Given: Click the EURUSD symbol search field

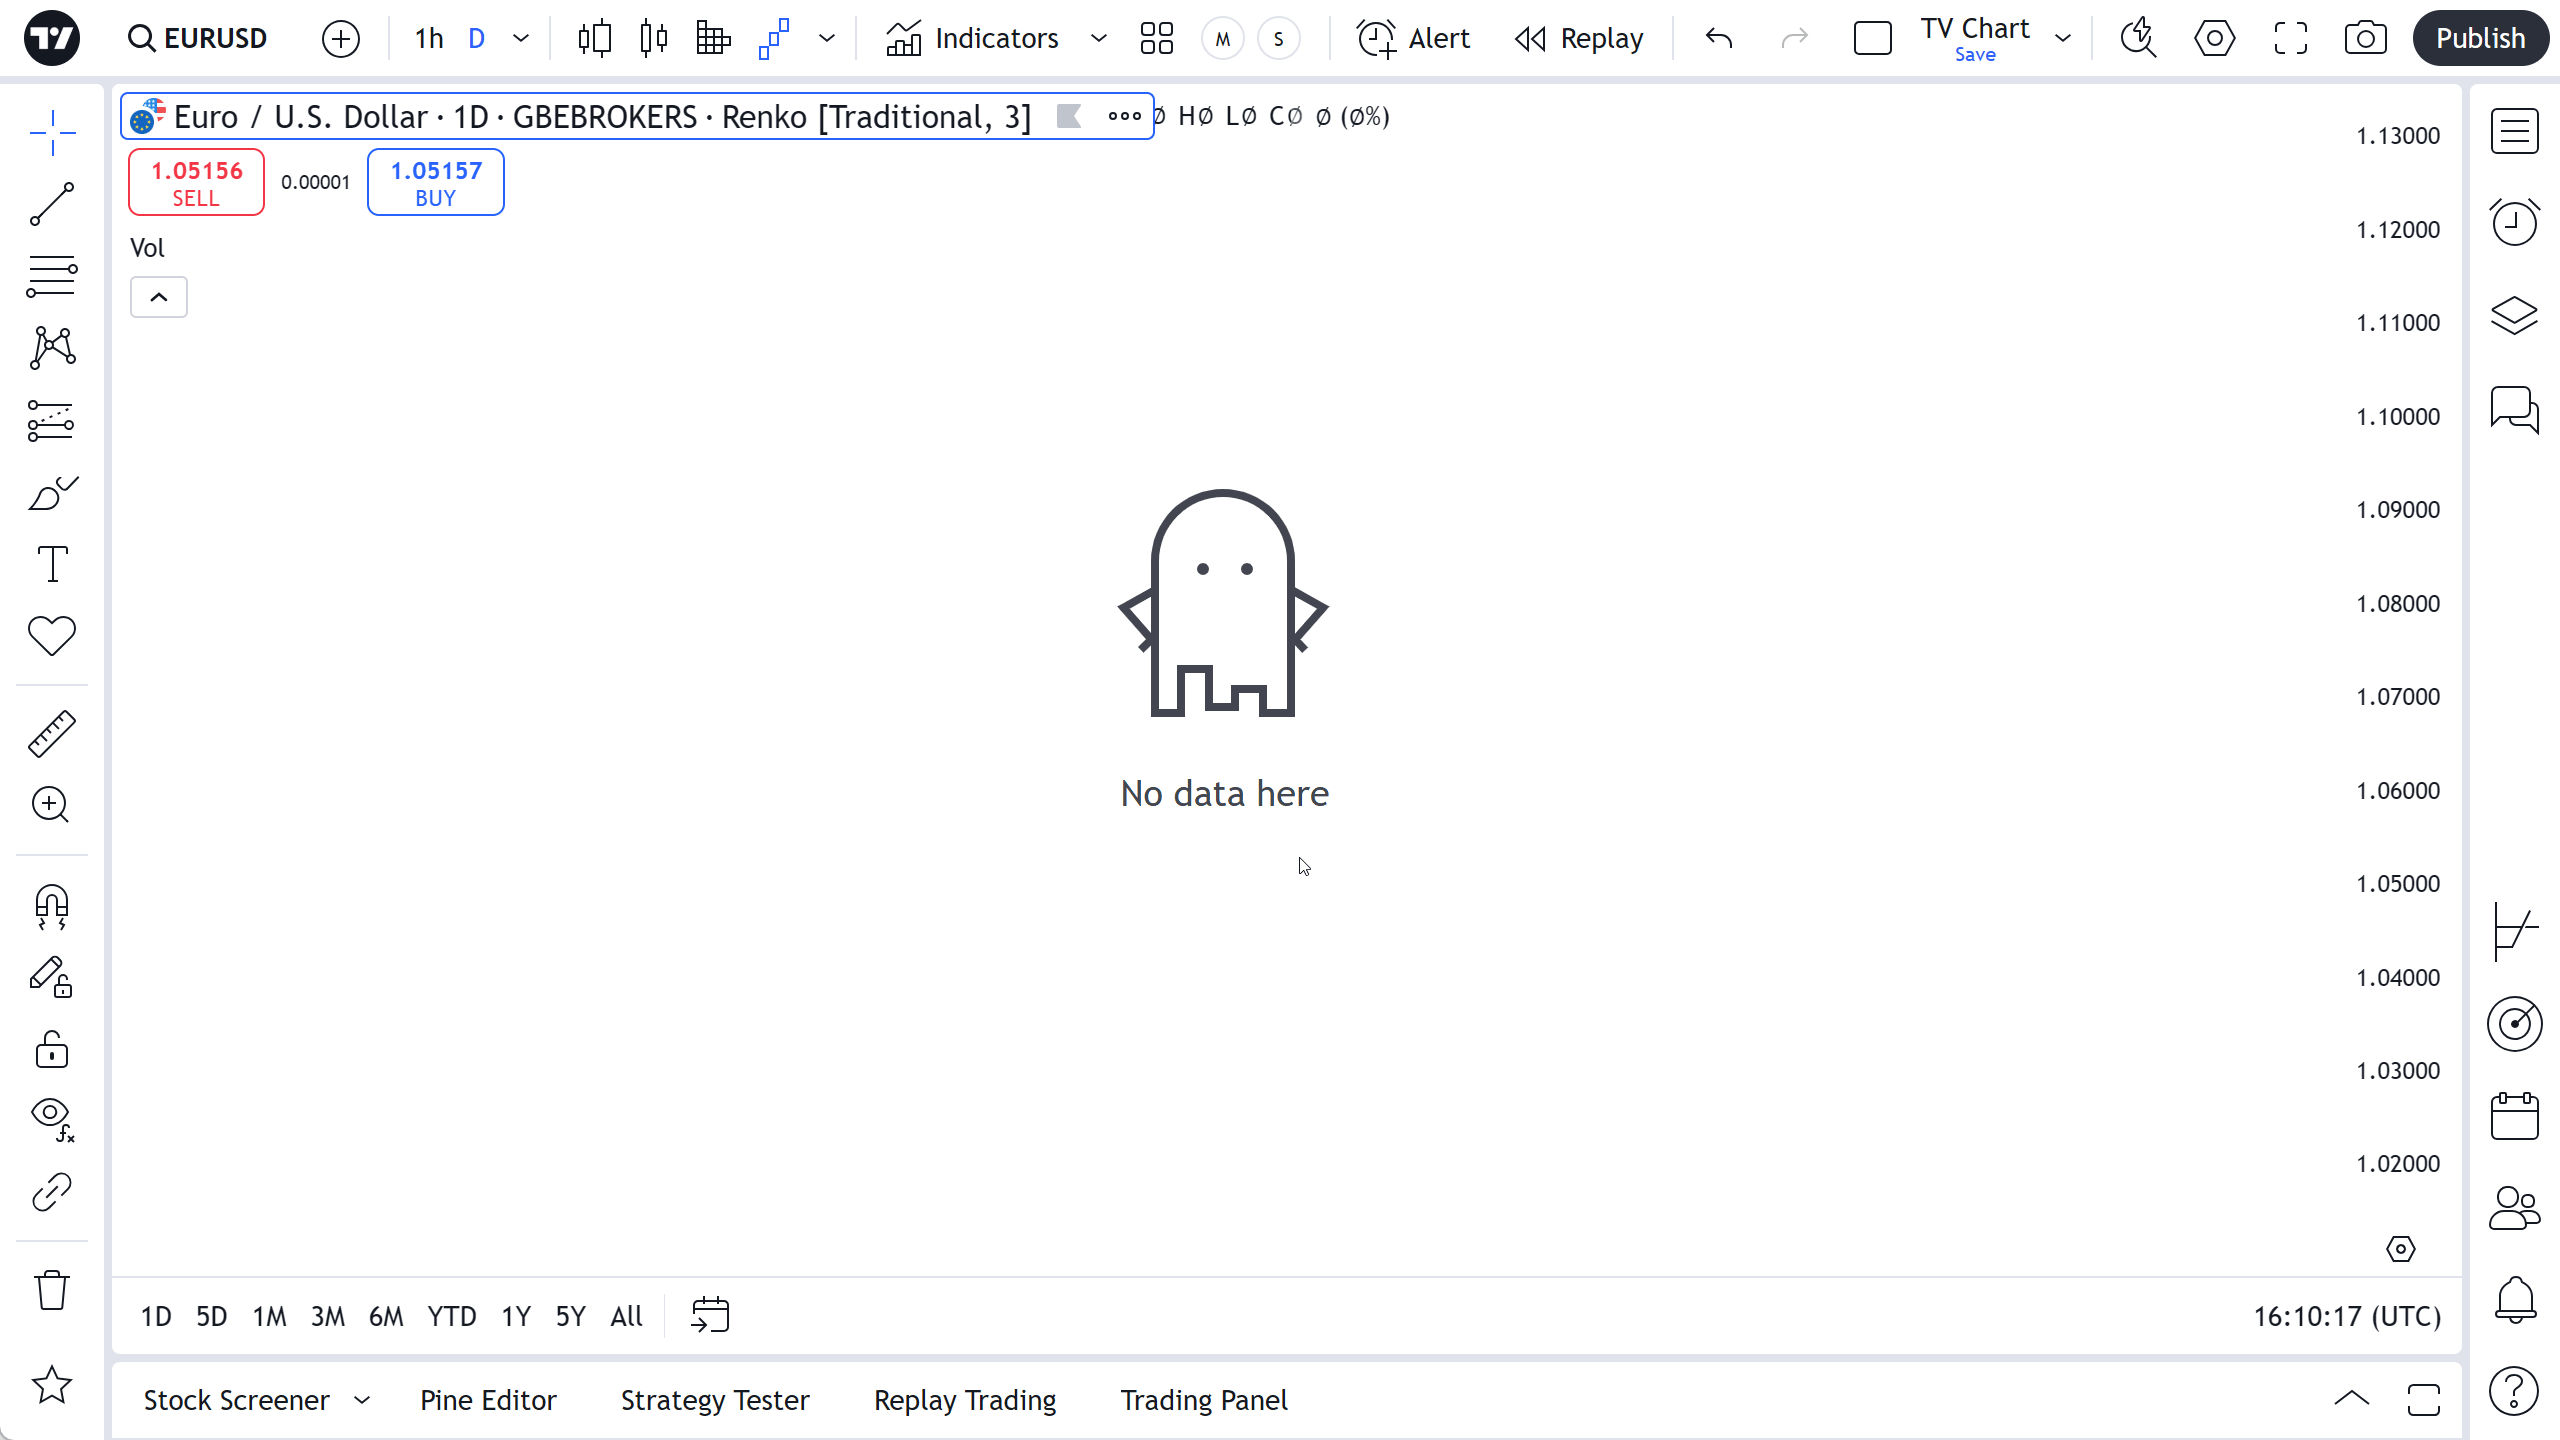Looking at the screenshot, I should 198,39.
